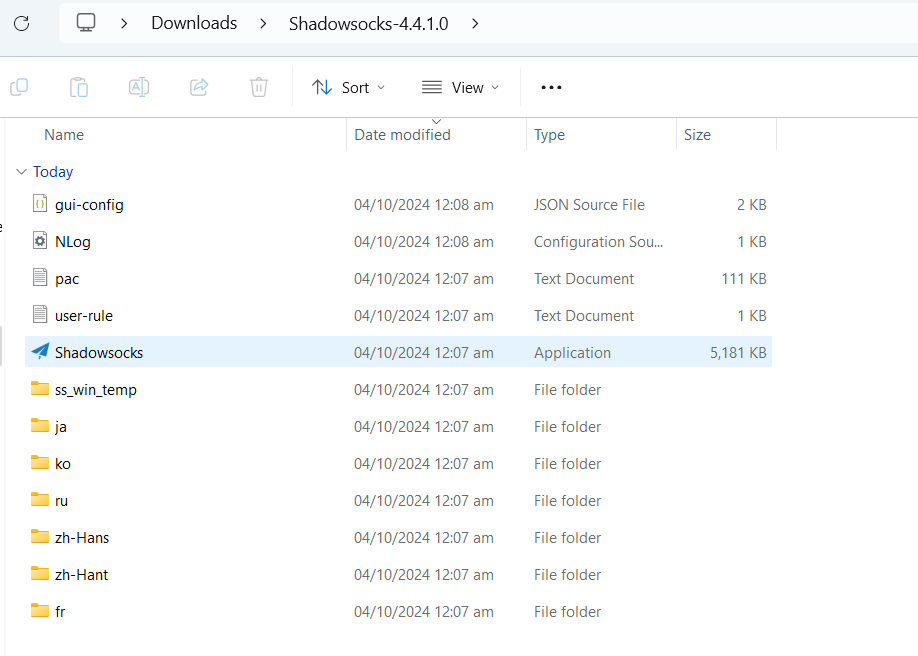Expand the chevron after Downloads
This screenshot has width=918, height=656.
coord(263,23)
